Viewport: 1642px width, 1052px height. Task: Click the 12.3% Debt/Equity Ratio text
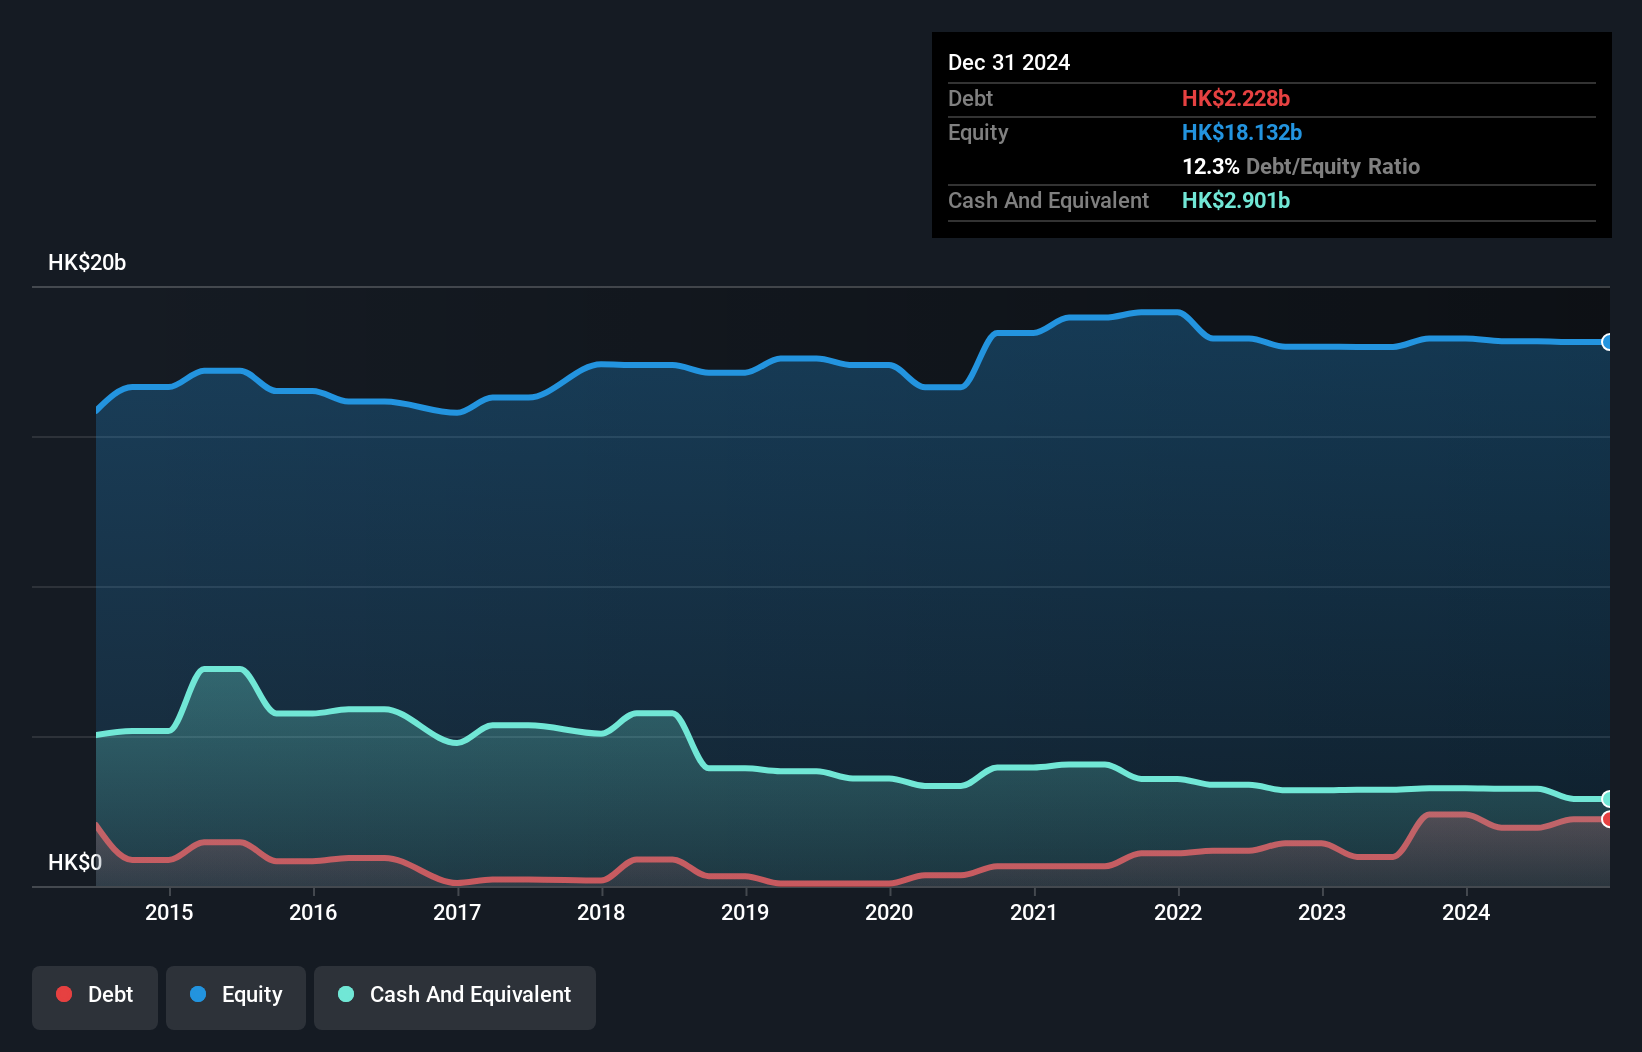(x=1301, y=166)
